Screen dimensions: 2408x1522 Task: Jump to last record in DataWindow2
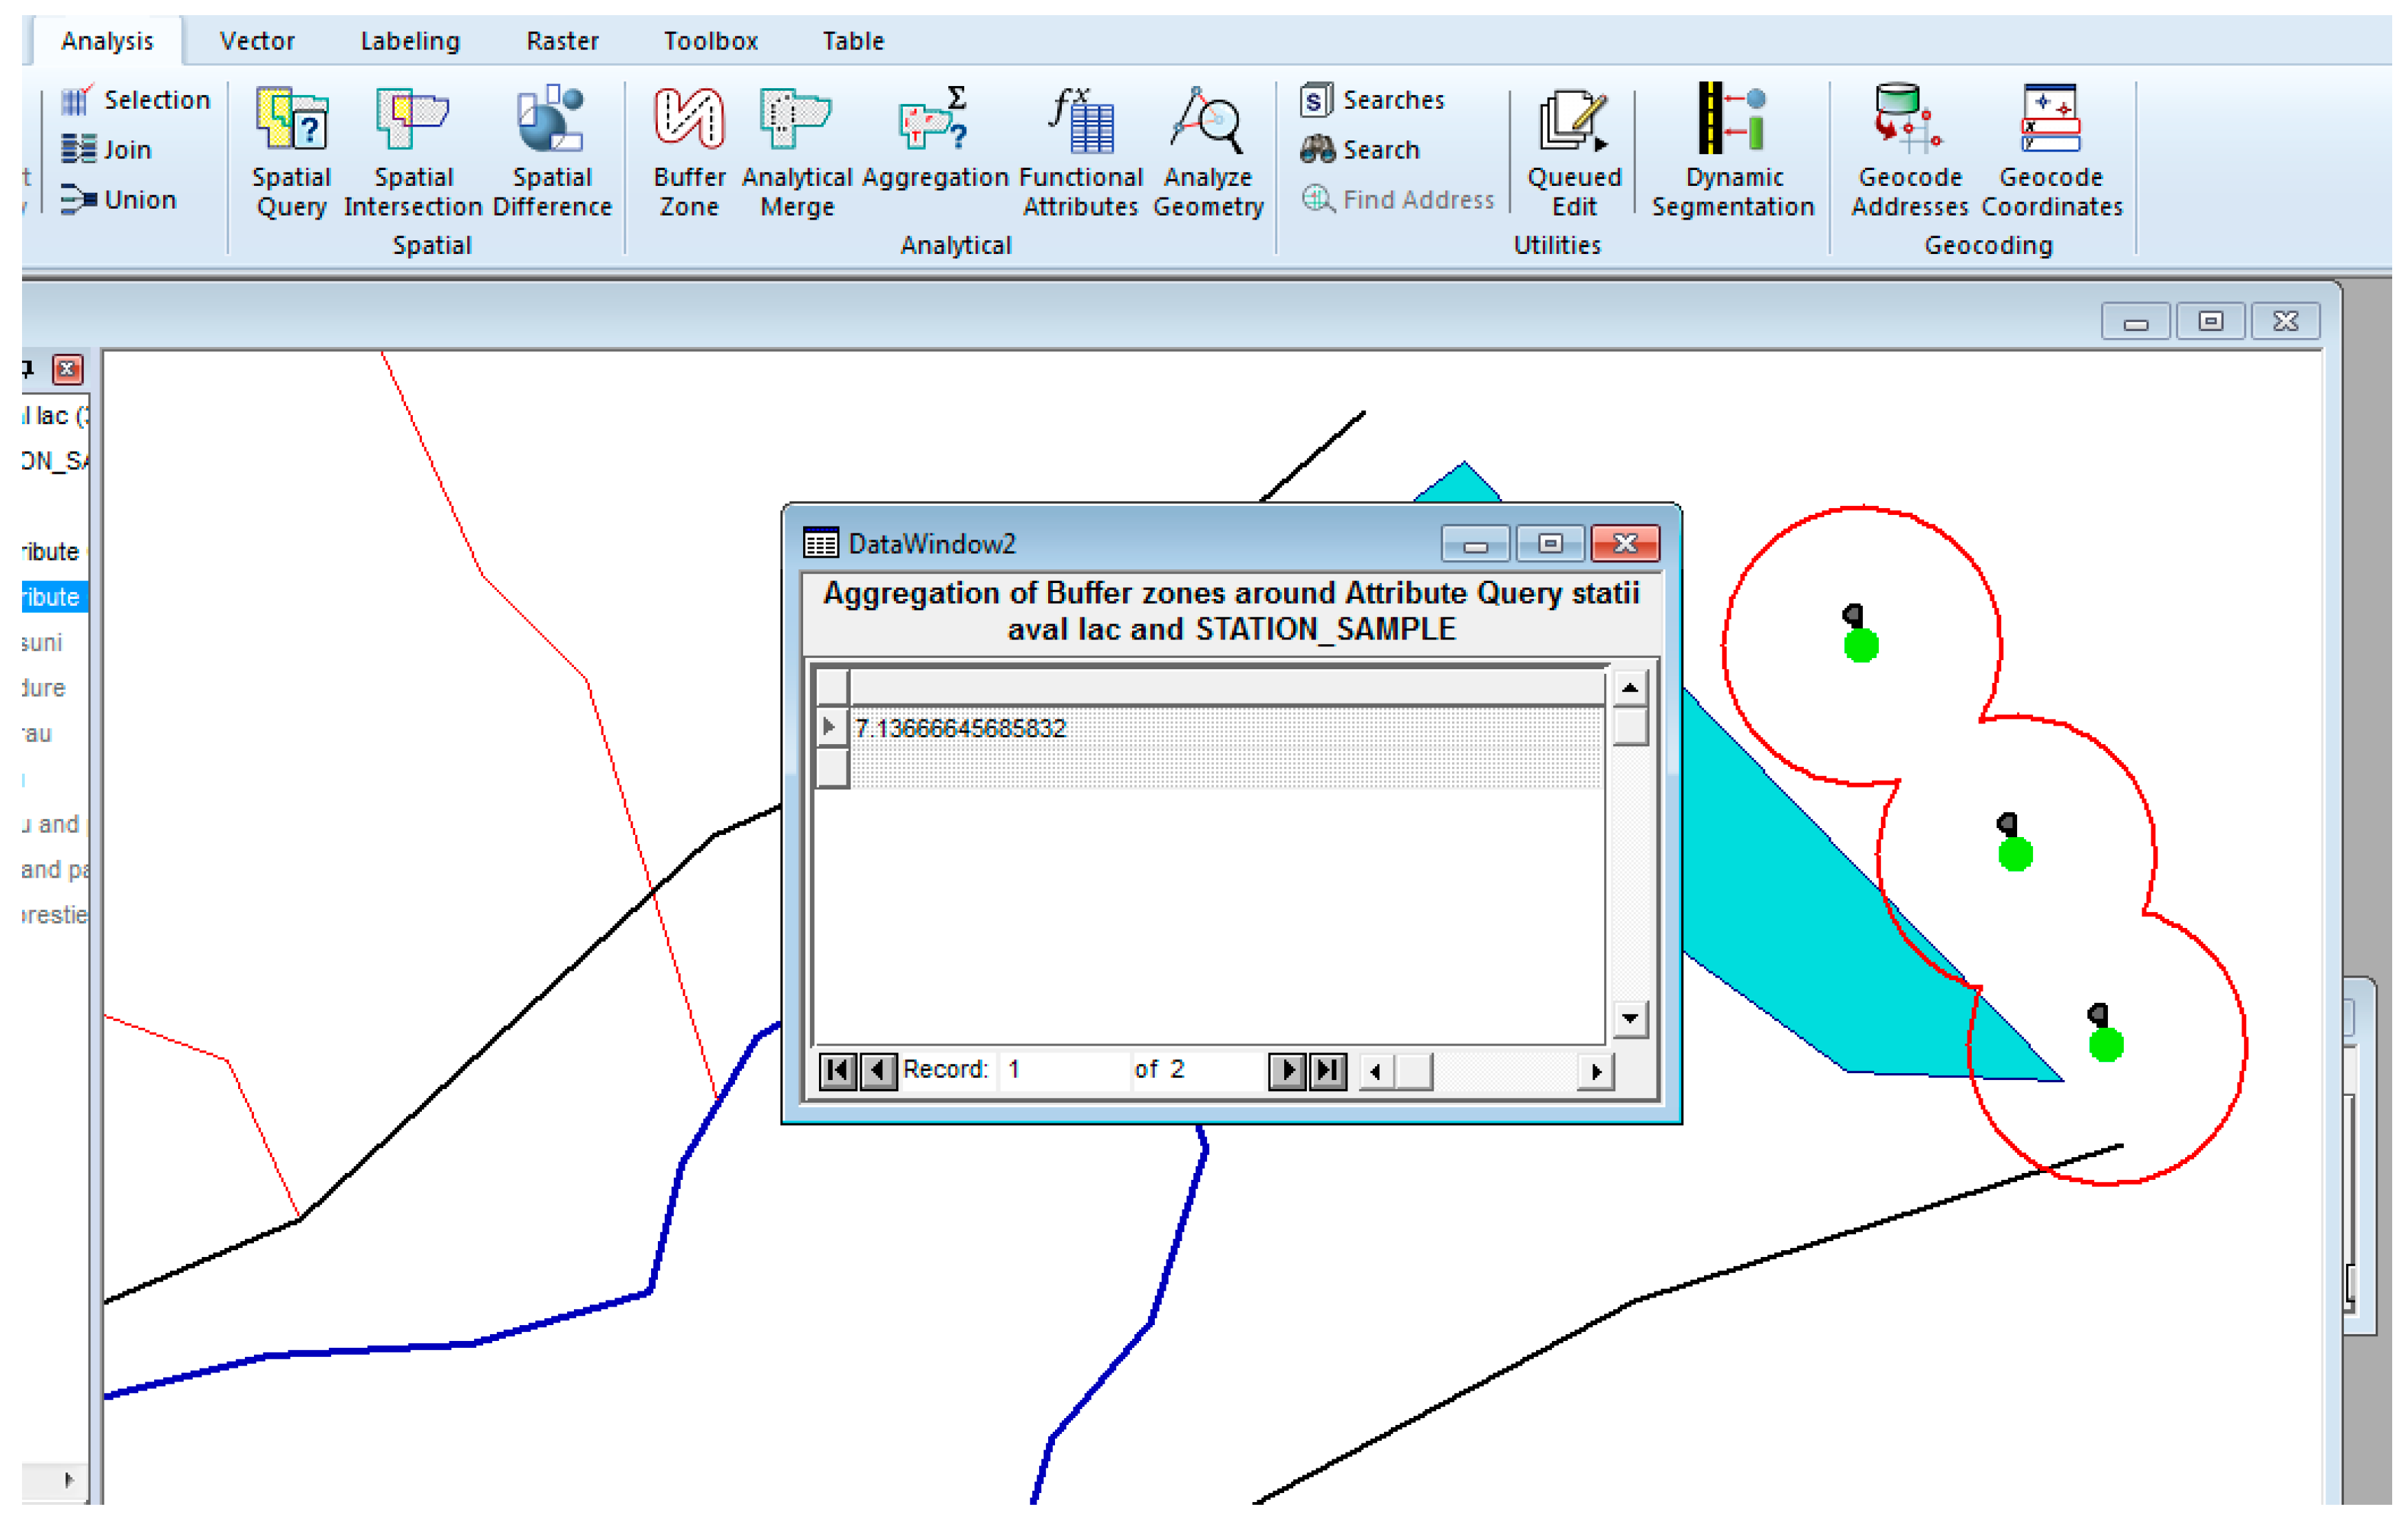pyautogui.click(x=1328, y=1070)
